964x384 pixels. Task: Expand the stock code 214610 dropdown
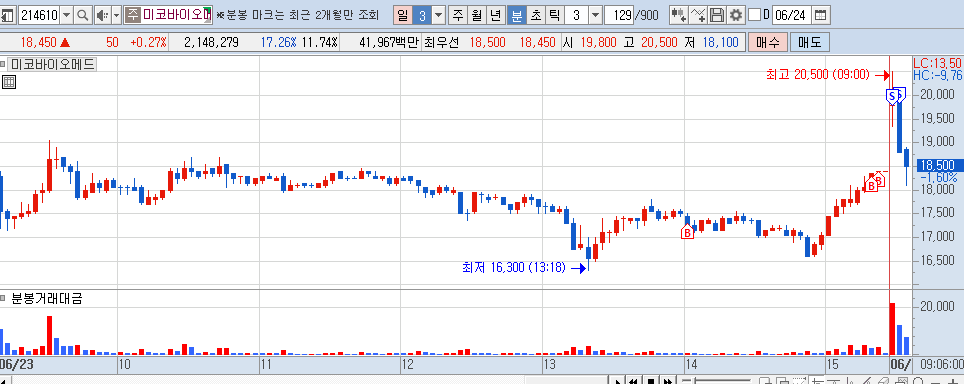(66, 15)
